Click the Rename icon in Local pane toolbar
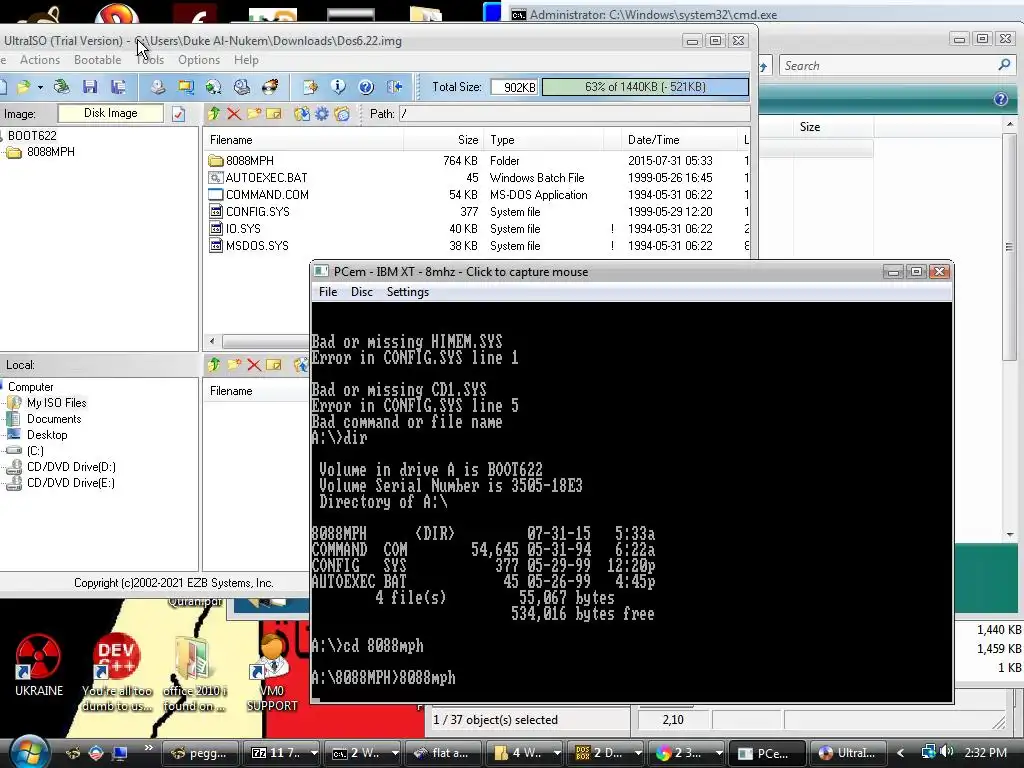1024x768 pixels. 274,365
